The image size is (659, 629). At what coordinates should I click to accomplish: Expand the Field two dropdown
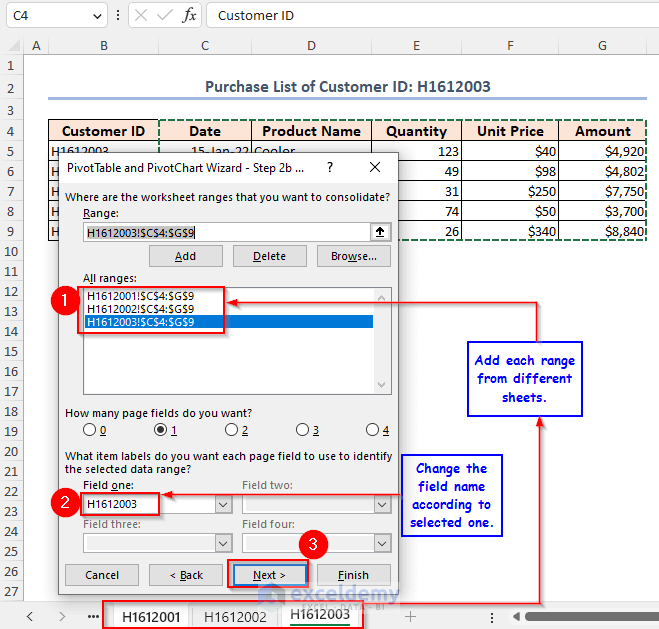(382, 504)
